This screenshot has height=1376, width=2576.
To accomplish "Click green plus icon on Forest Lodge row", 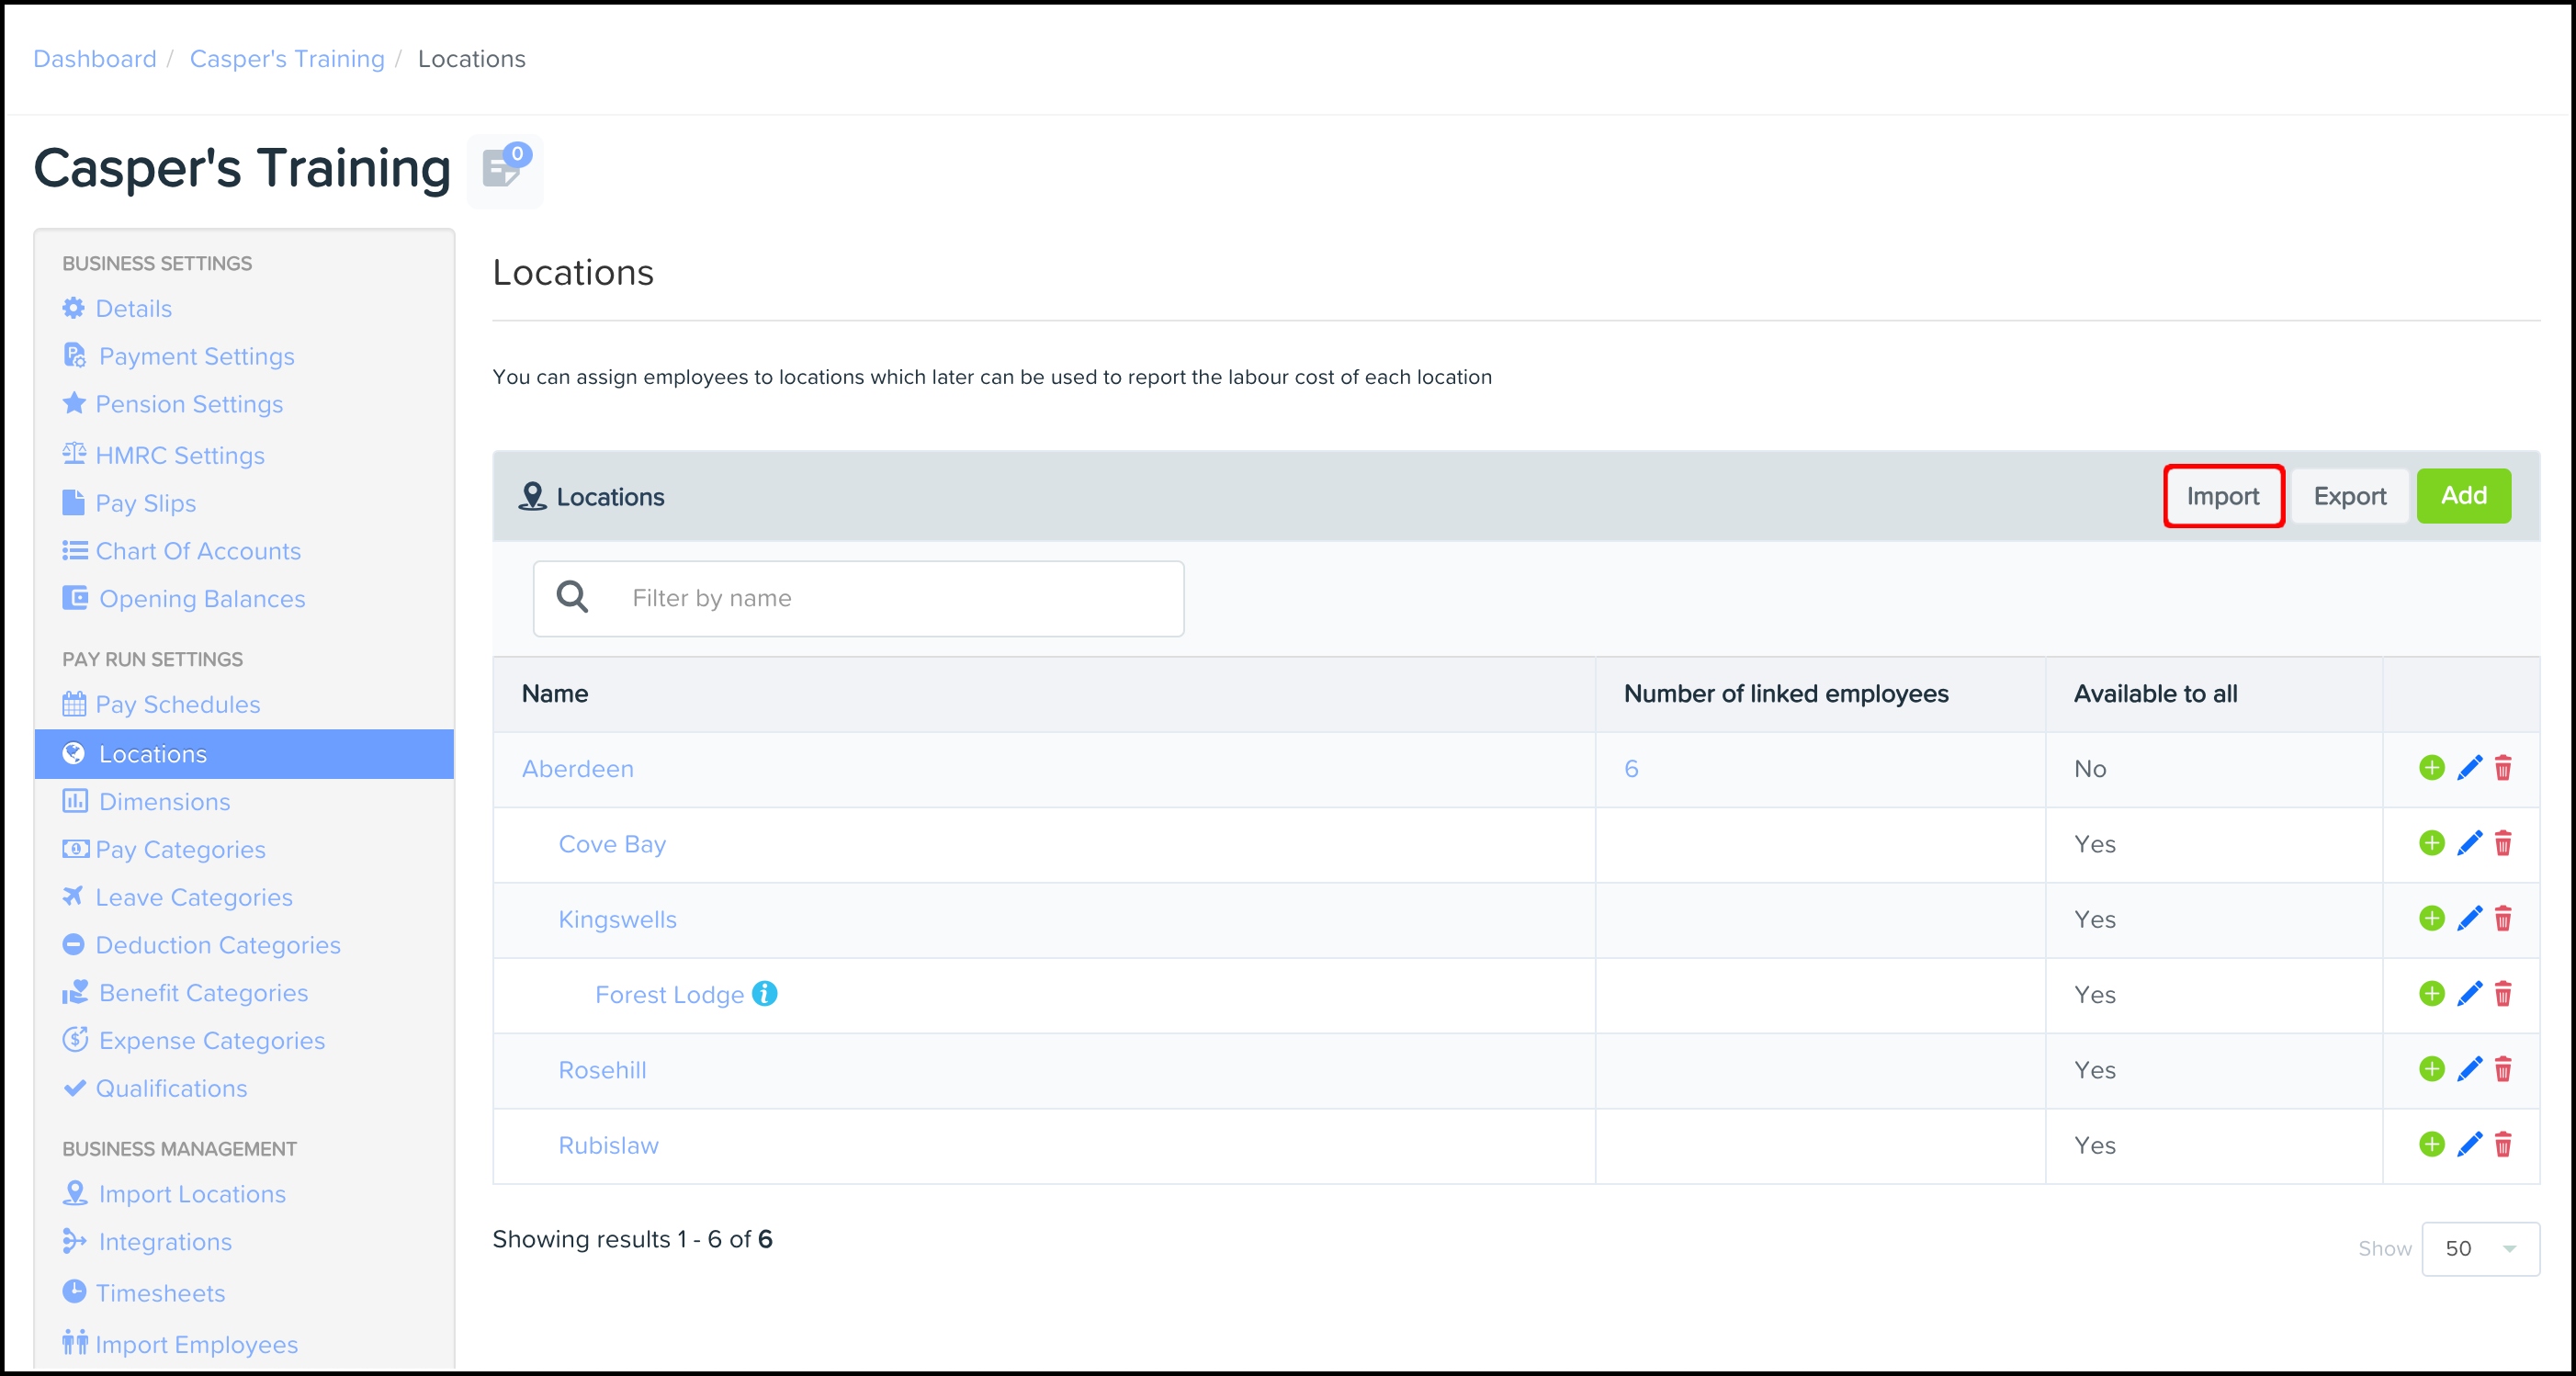I will [x=2431, y=994].
